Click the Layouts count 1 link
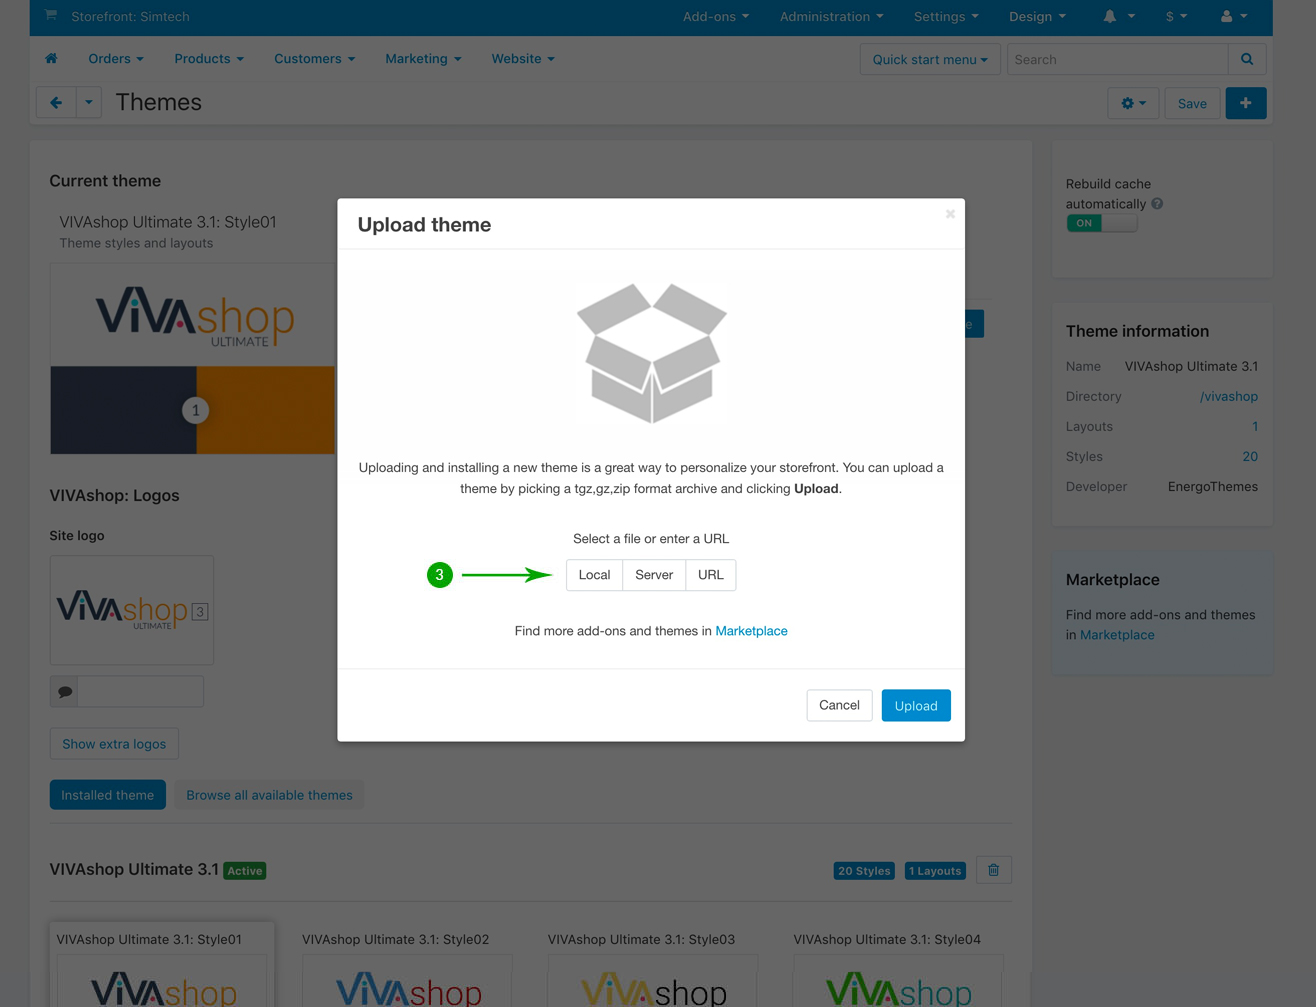This screenshot has width=1316, height=1007. click(1255, 426)
